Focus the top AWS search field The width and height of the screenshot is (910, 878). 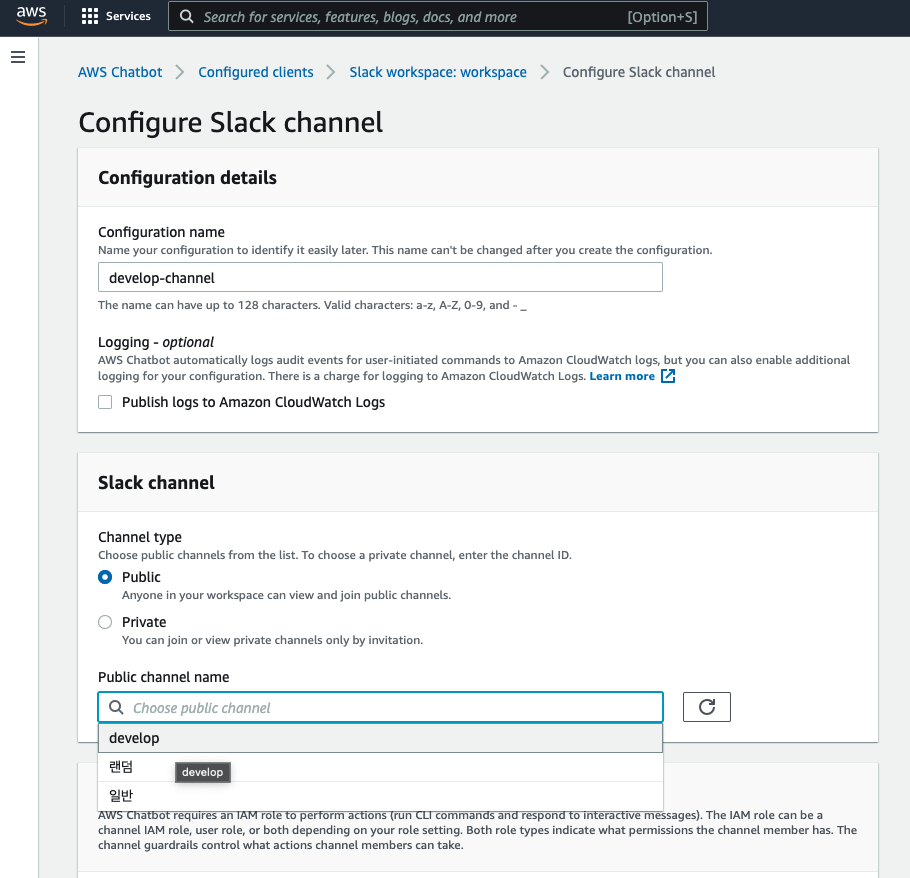click(x=438, y=16)
